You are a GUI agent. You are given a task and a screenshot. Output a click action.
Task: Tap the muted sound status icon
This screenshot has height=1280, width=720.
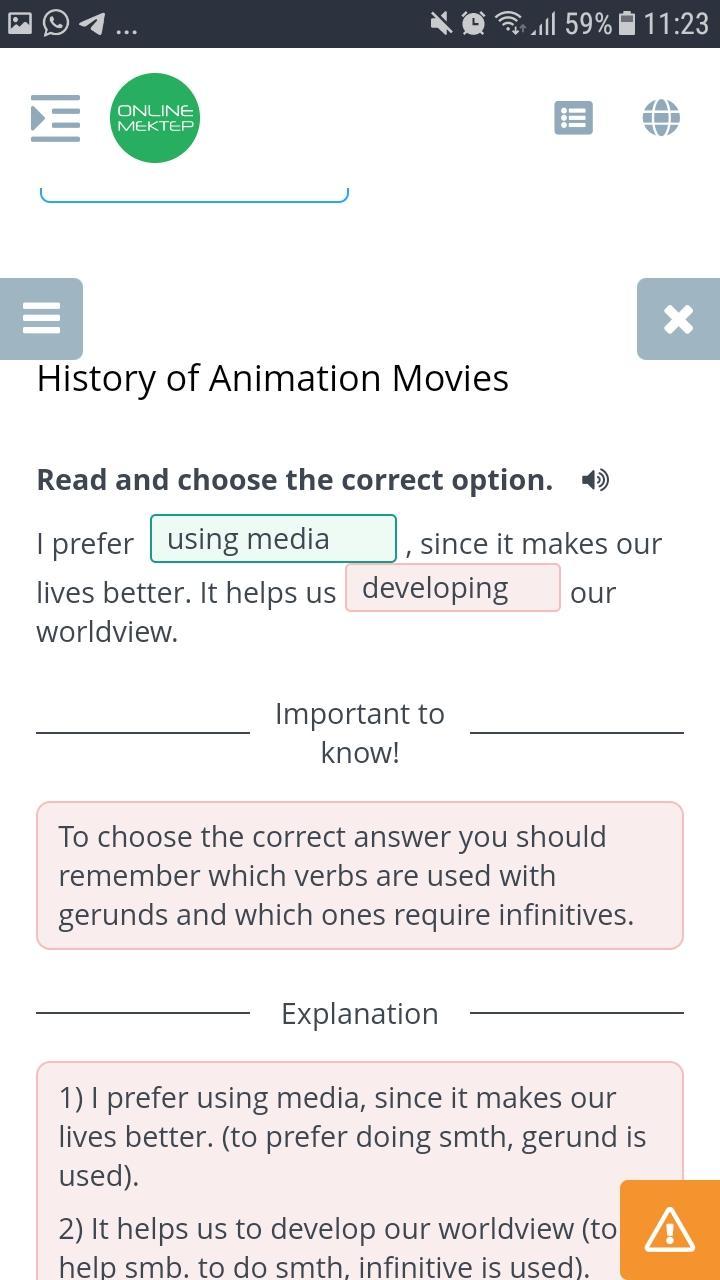[x=440, y=23]
